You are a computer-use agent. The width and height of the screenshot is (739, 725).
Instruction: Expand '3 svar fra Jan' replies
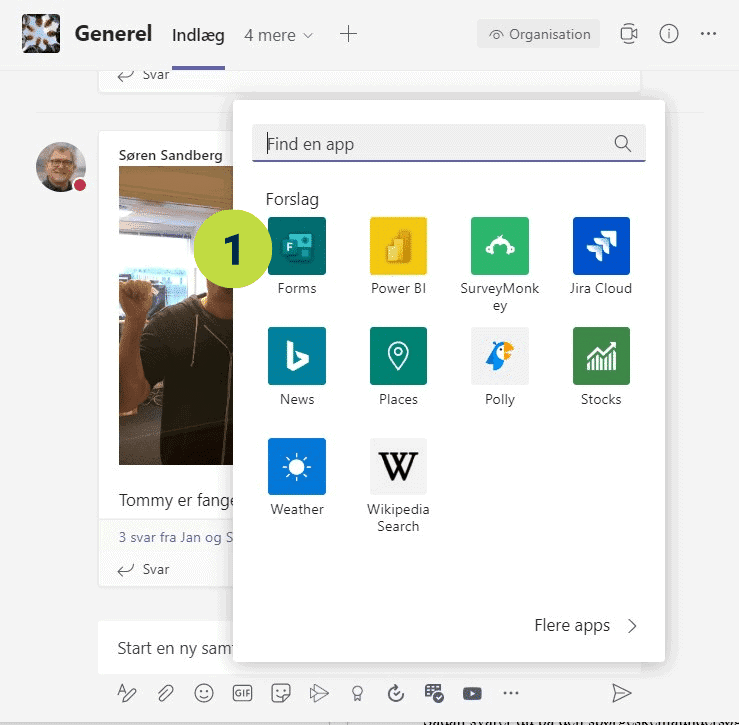175,537
